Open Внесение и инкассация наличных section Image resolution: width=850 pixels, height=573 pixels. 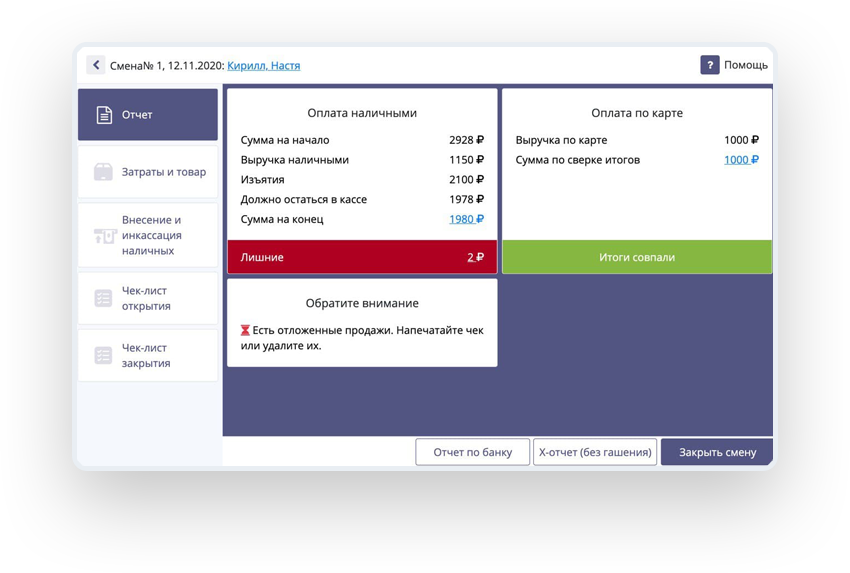point(148,235)
